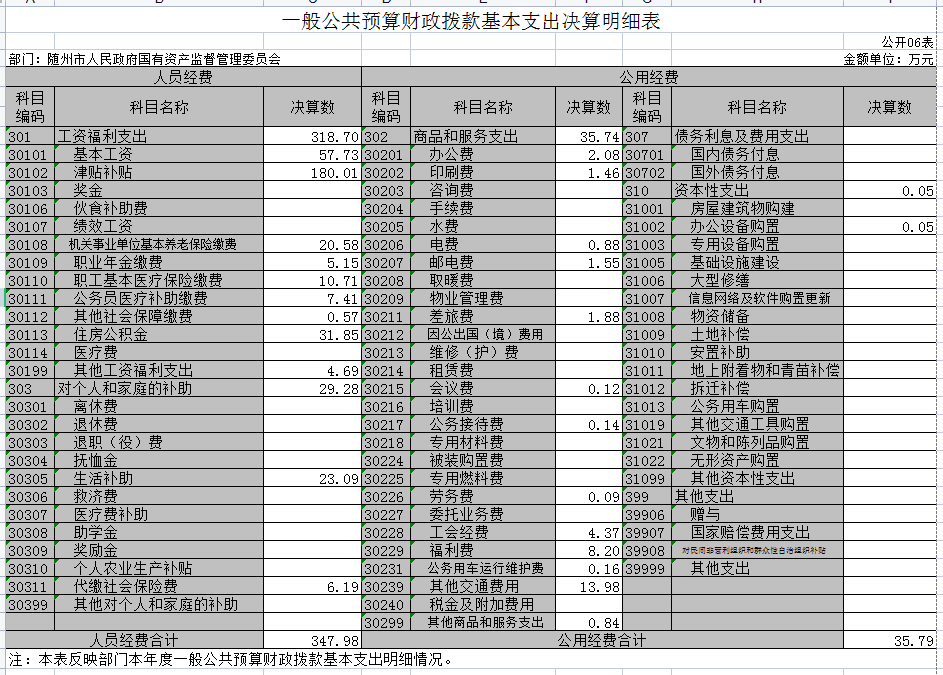
Task: Select the 公务用车购置 cell
Action: pos(757,407)
